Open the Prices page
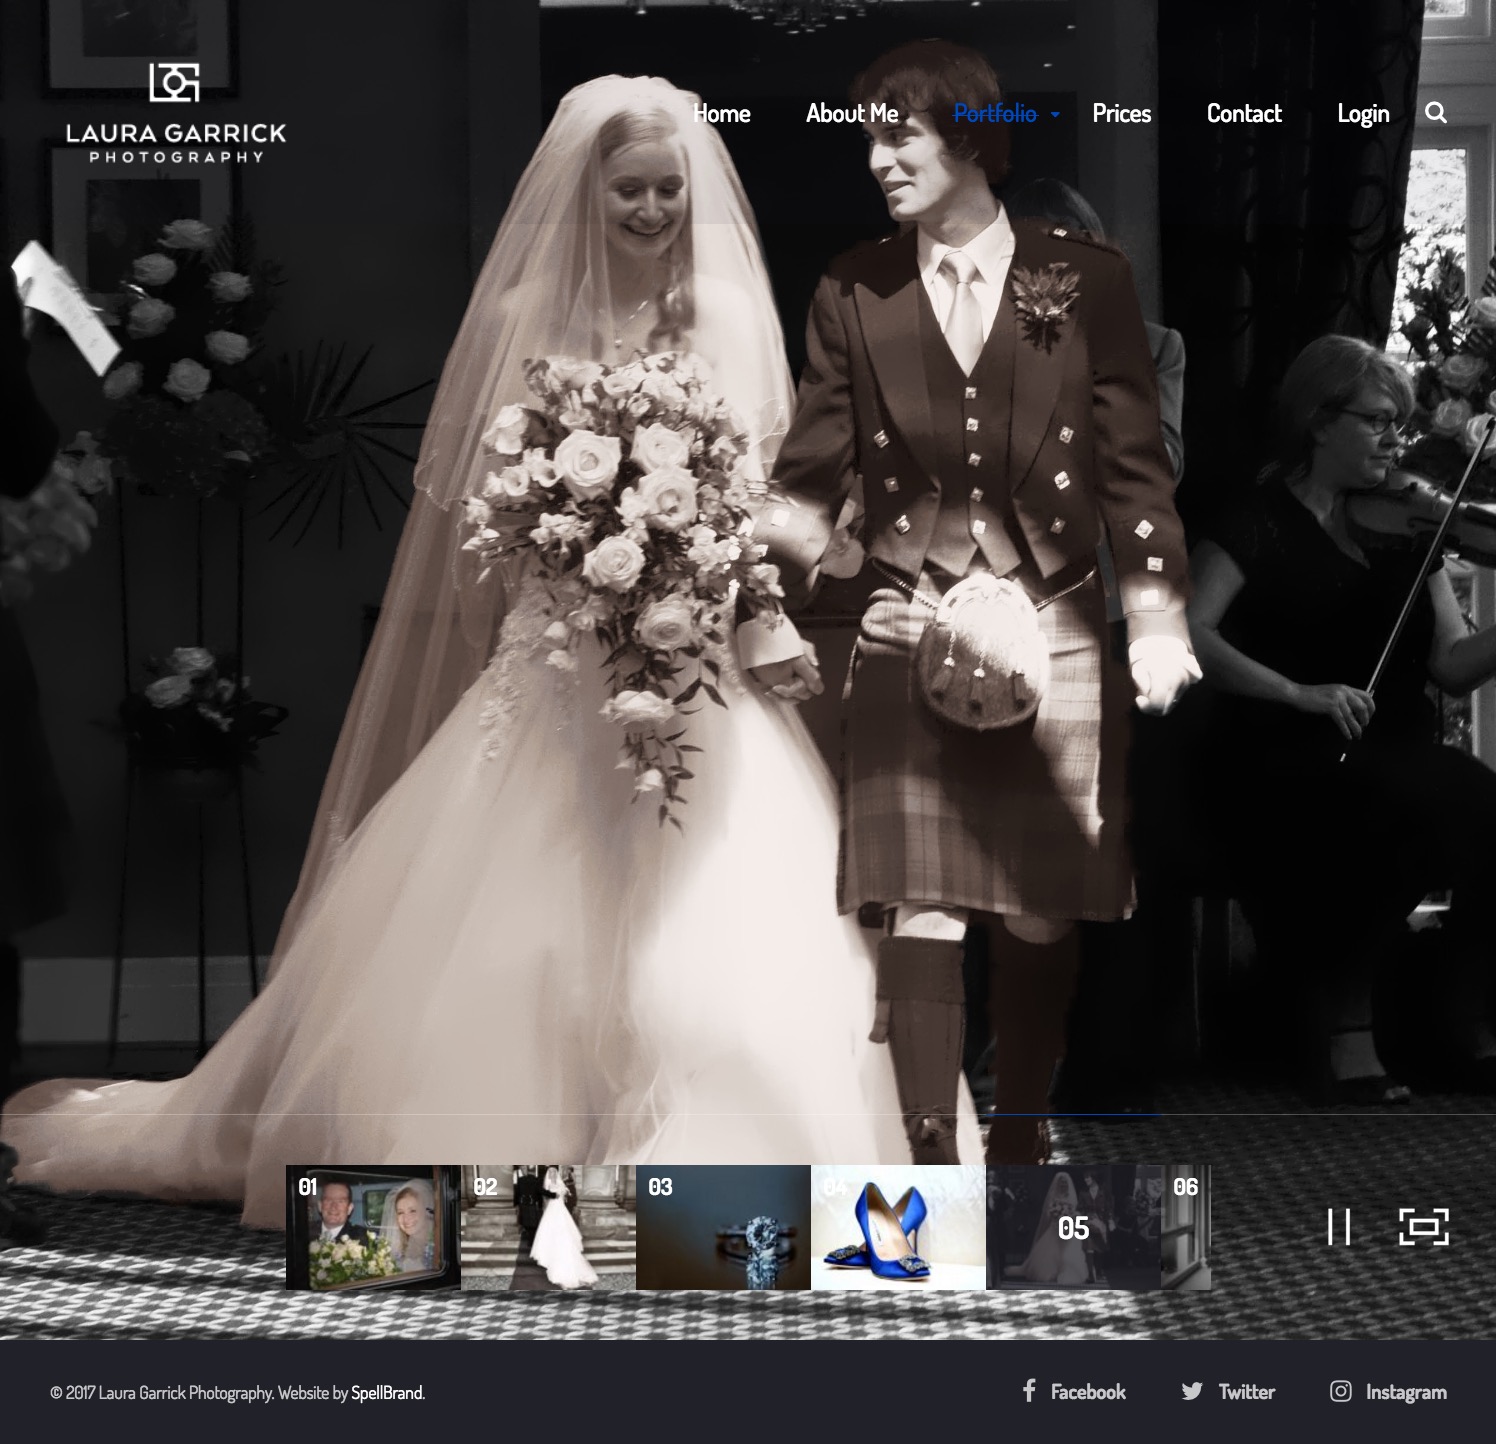The height and width of the screenshot is (1444, 1496). pos(1121,114)
